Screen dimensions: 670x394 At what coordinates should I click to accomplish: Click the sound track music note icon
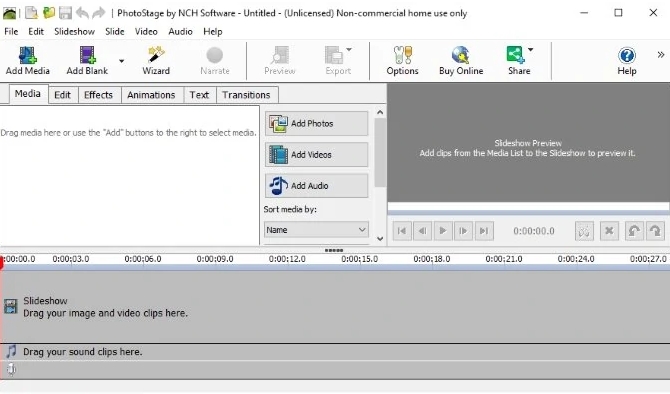11,351
